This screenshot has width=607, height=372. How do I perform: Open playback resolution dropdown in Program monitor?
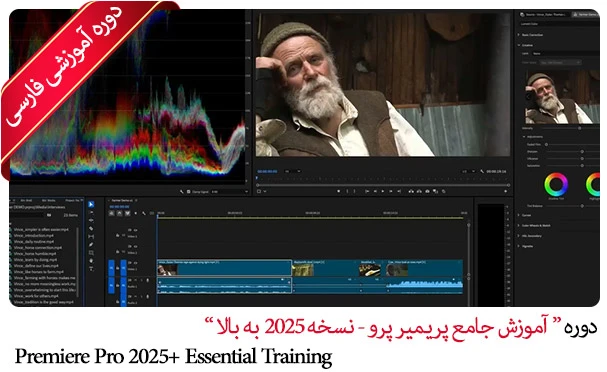pyautogui.click(x=468, y=171)
